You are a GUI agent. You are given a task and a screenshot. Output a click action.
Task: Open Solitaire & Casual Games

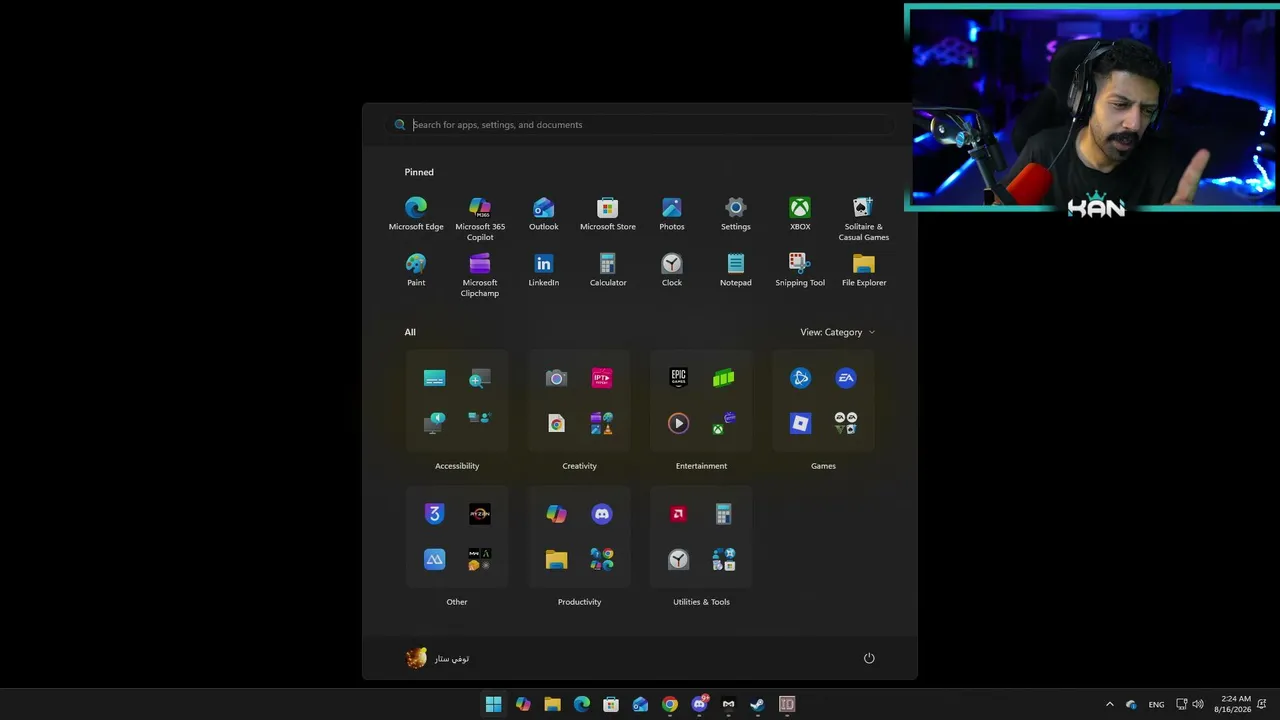tap(864, 219)
